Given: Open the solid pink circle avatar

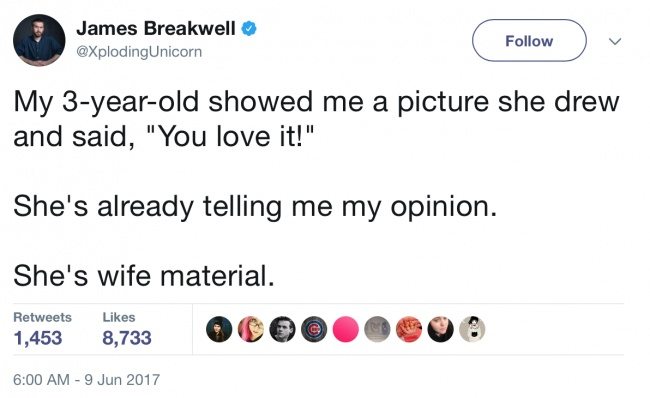Looking at the screenshot, I should click(x=345, y=329).
